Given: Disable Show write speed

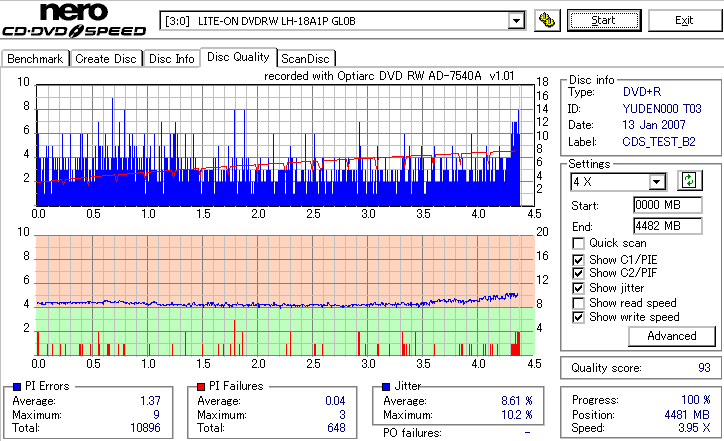Looking at the screenshot, I should click(x=578, y=317).
